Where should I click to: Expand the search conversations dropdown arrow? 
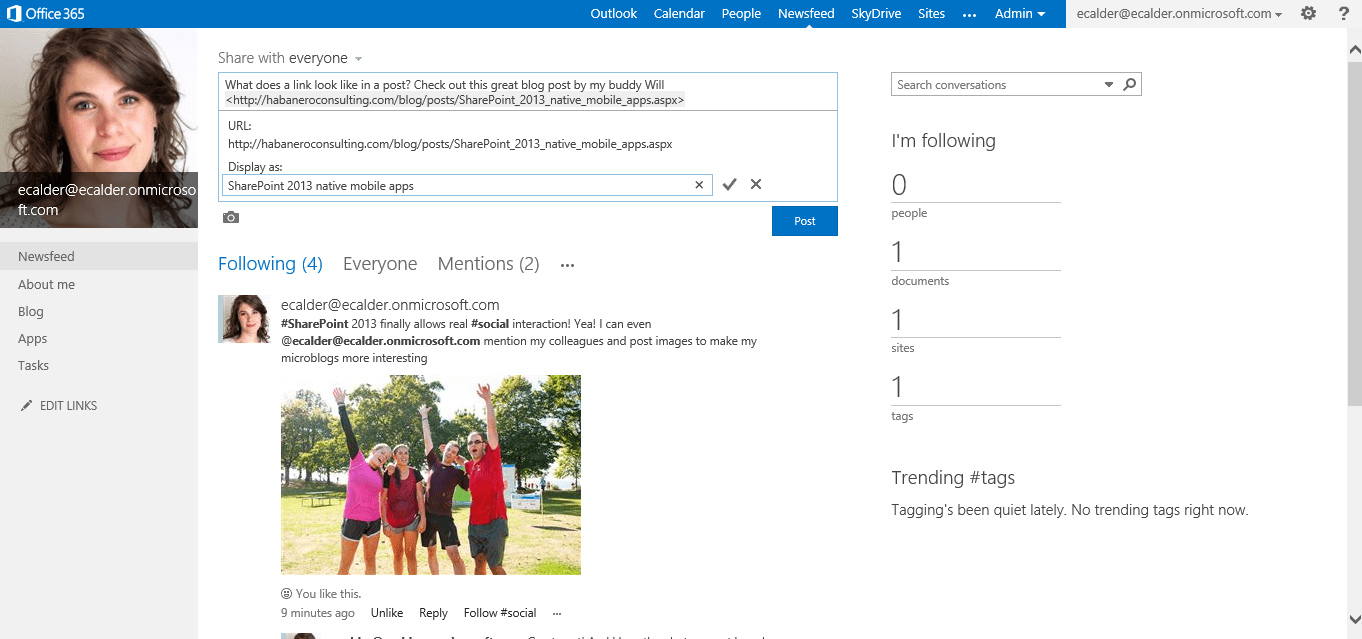click(x=1109, y=85)
